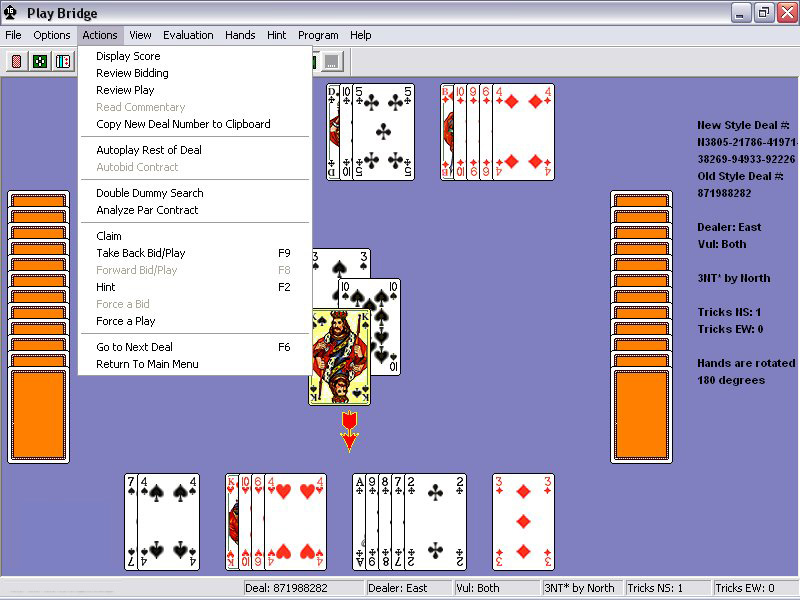Choose Display Score from Actions menu

128,56
